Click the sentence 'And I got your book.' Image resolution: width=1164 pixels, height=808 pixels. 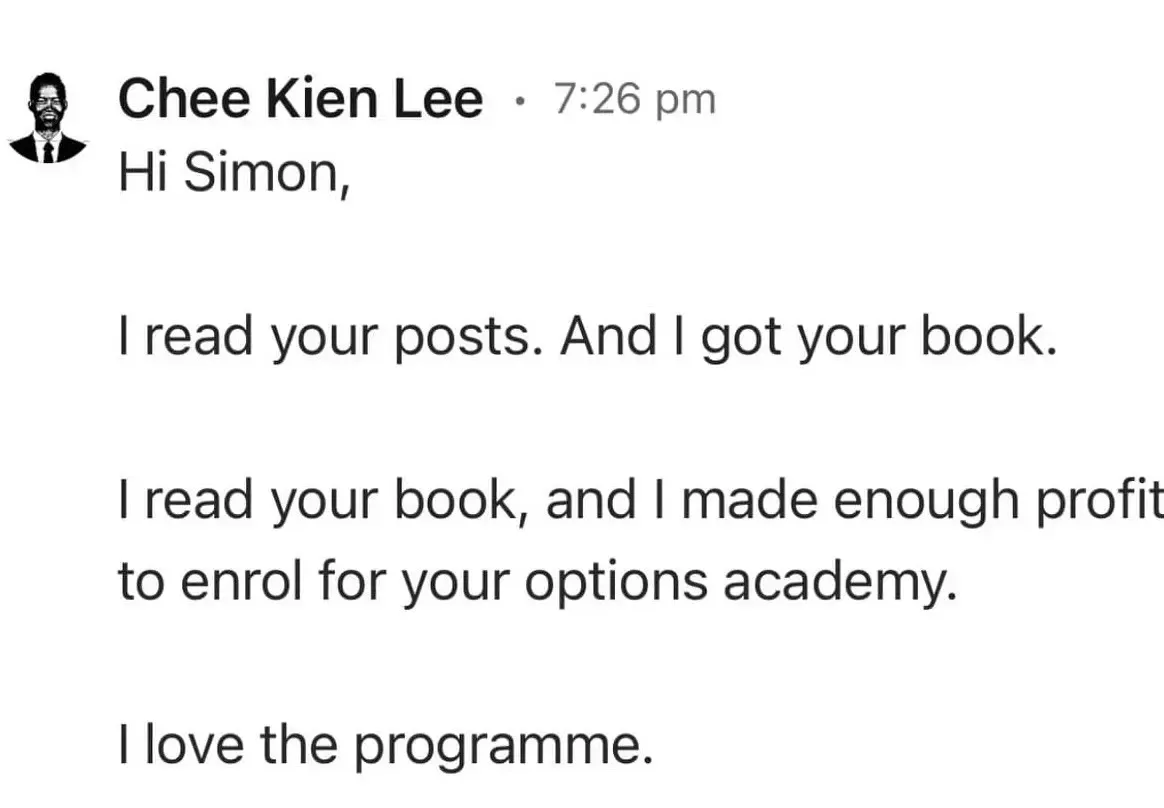[808, 340]
